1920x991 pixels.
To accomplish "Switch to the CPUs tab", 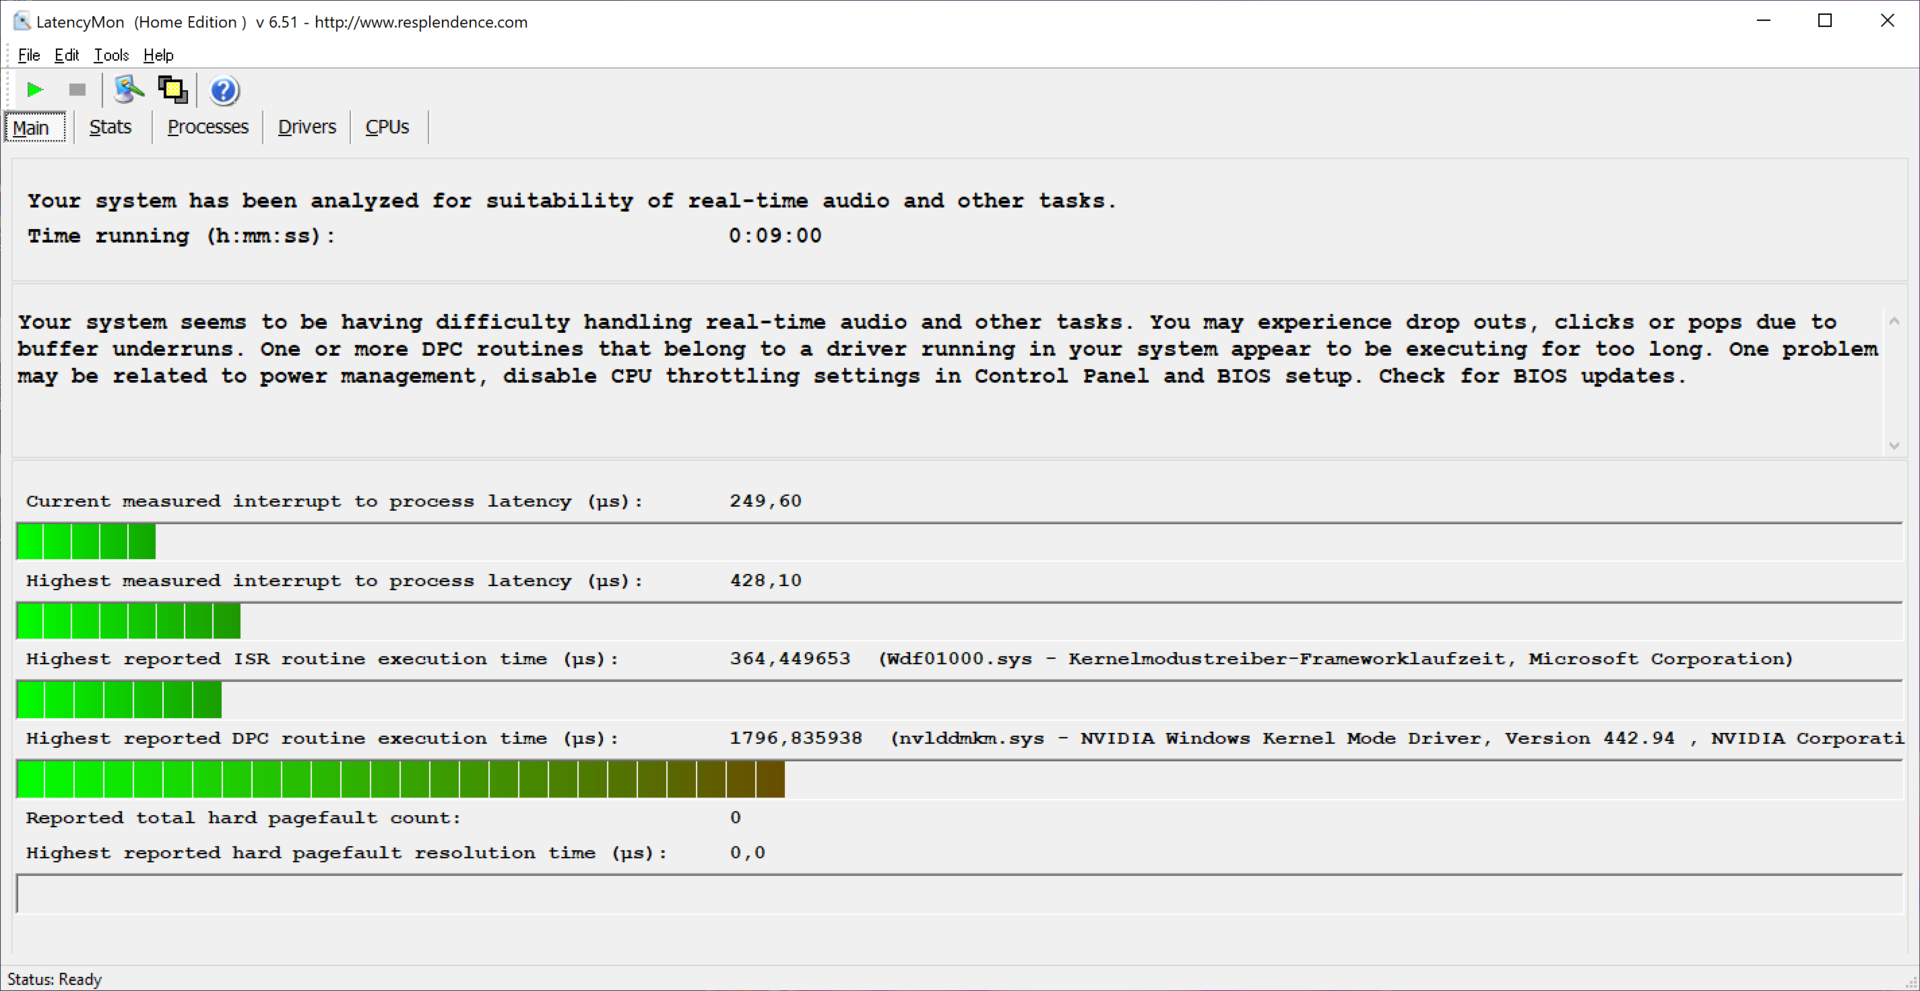I will 387,127.
